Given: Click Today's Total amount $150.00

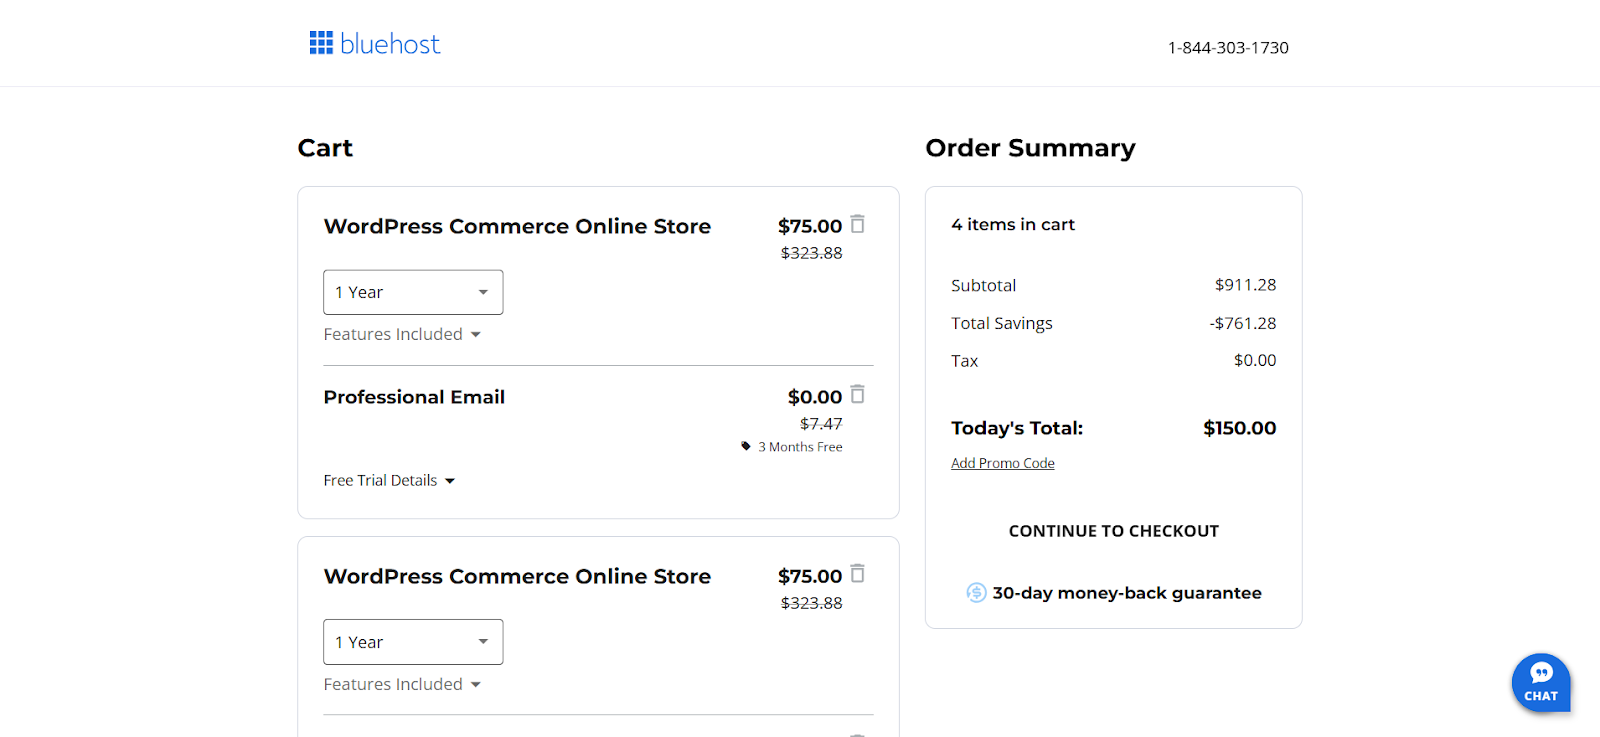Looking at the screenshot, I should click(1240, 428).
